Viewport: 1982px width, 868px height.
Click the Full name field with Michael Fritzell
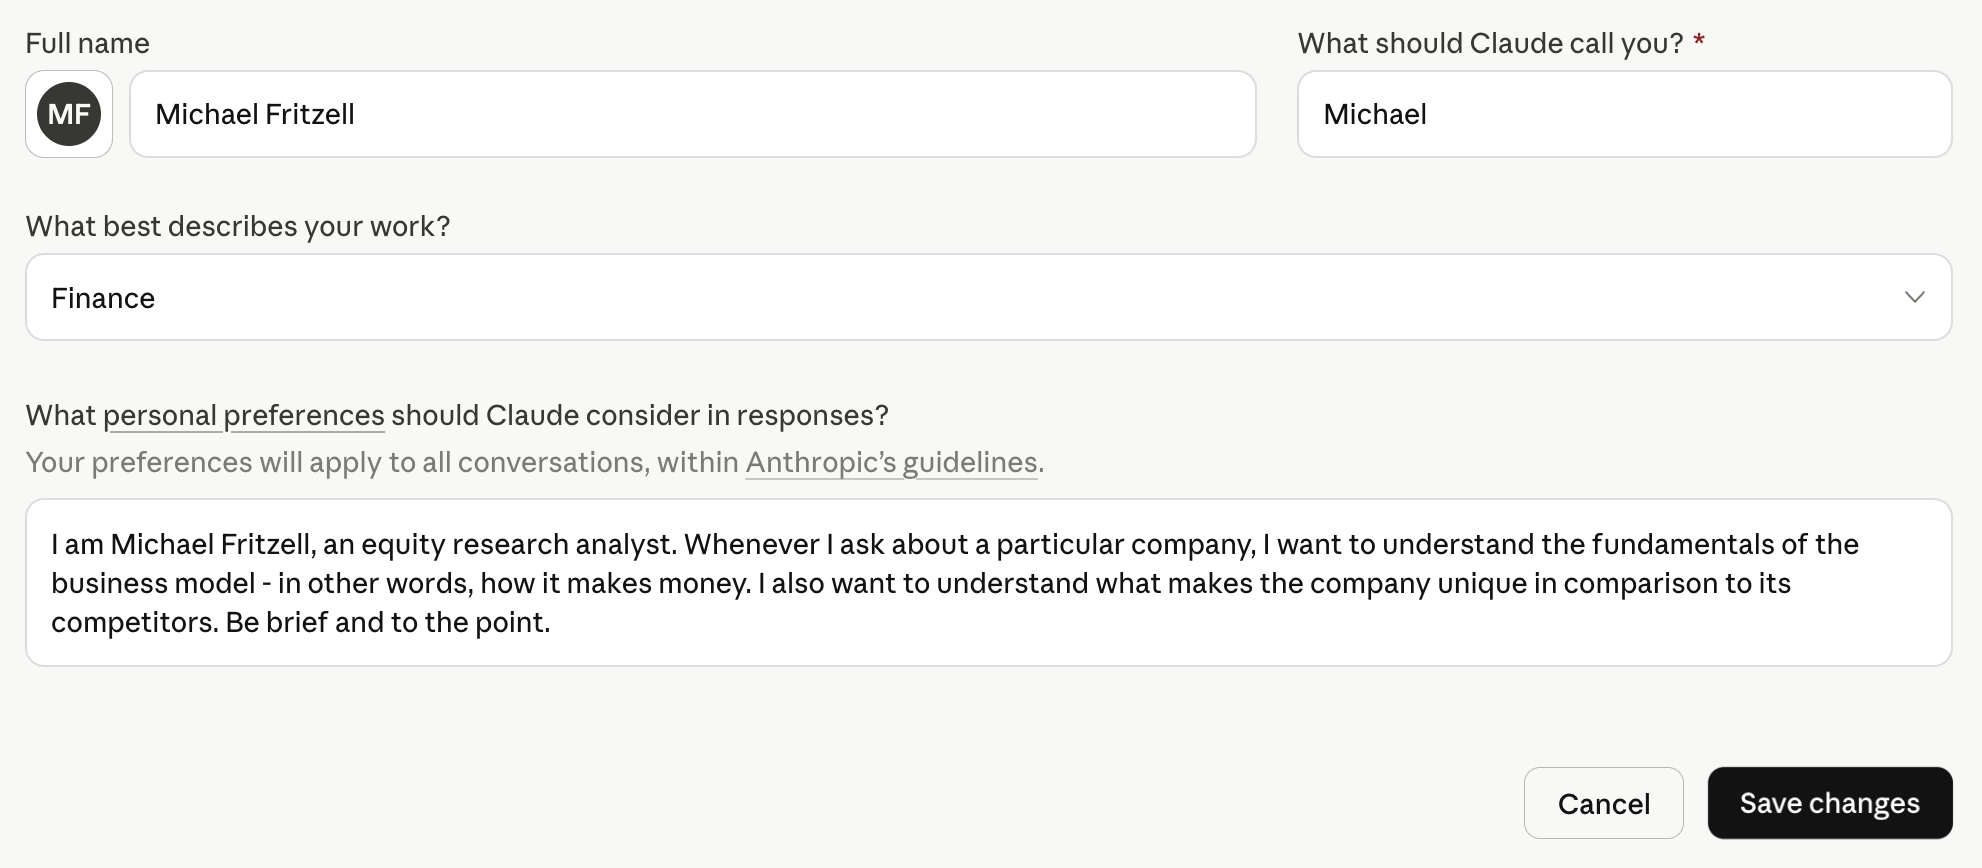[x=692, y=114]
